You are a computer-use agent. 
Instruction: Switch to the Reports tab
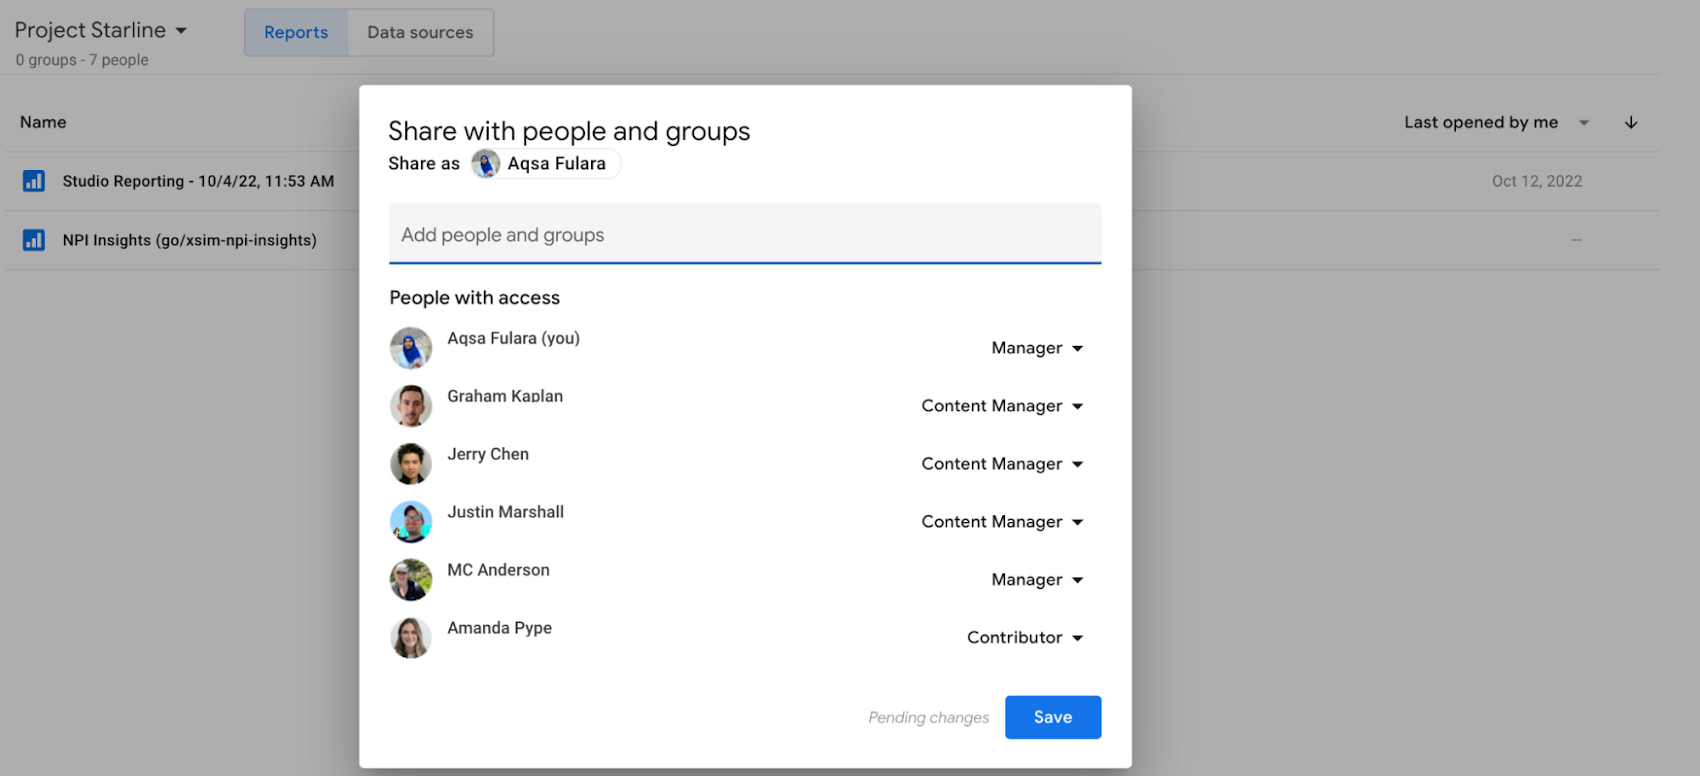coord(296,32)
